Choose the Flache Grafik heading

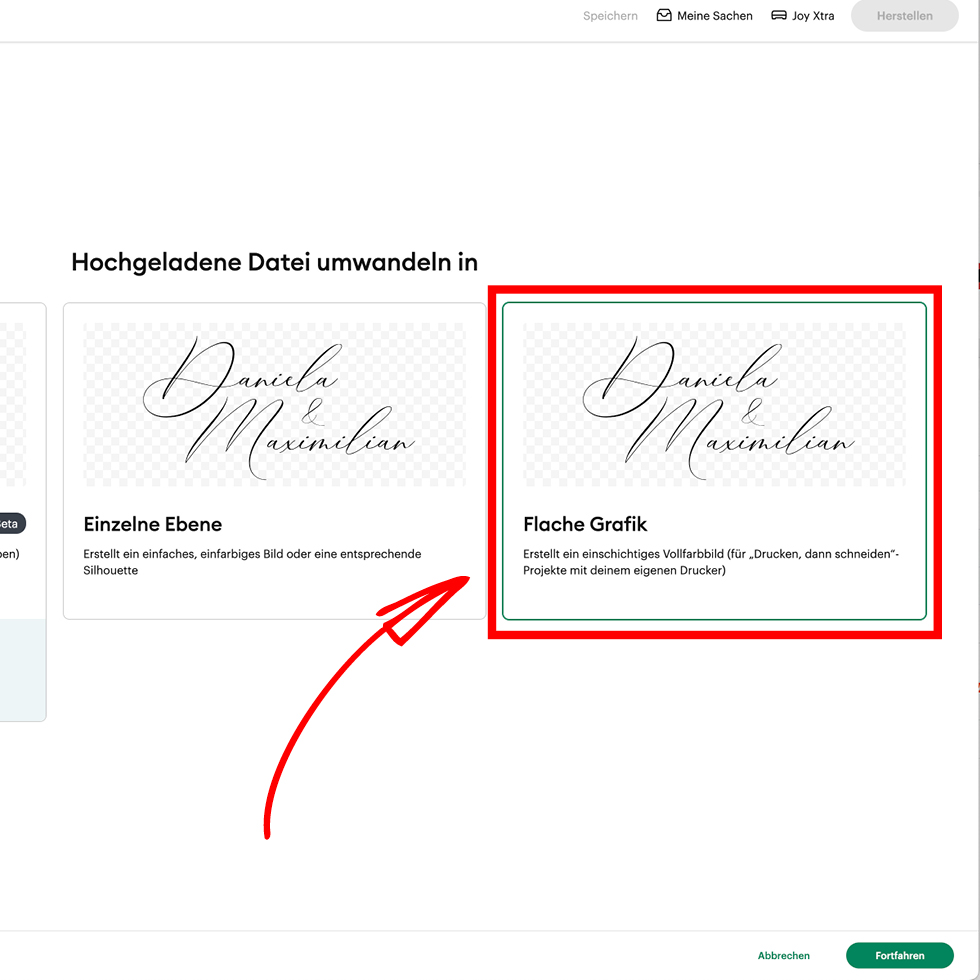pos(585,524)
